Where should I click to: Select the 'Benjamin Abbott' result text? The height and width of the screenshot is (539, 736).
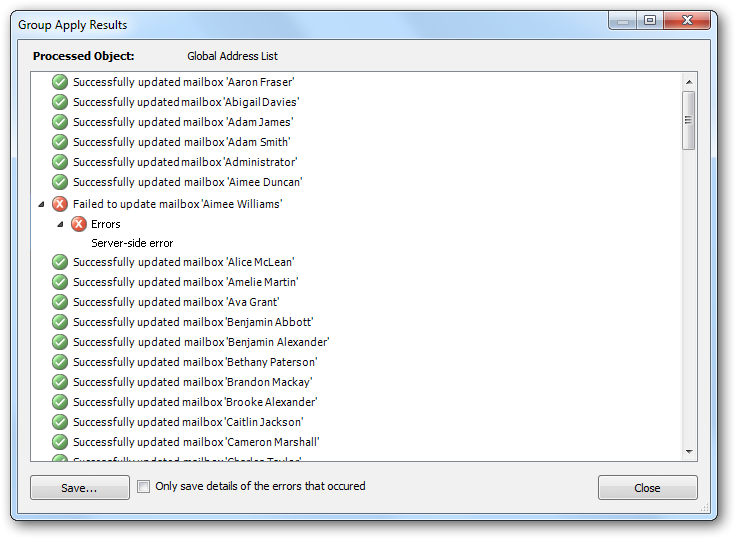pos(193,322)
